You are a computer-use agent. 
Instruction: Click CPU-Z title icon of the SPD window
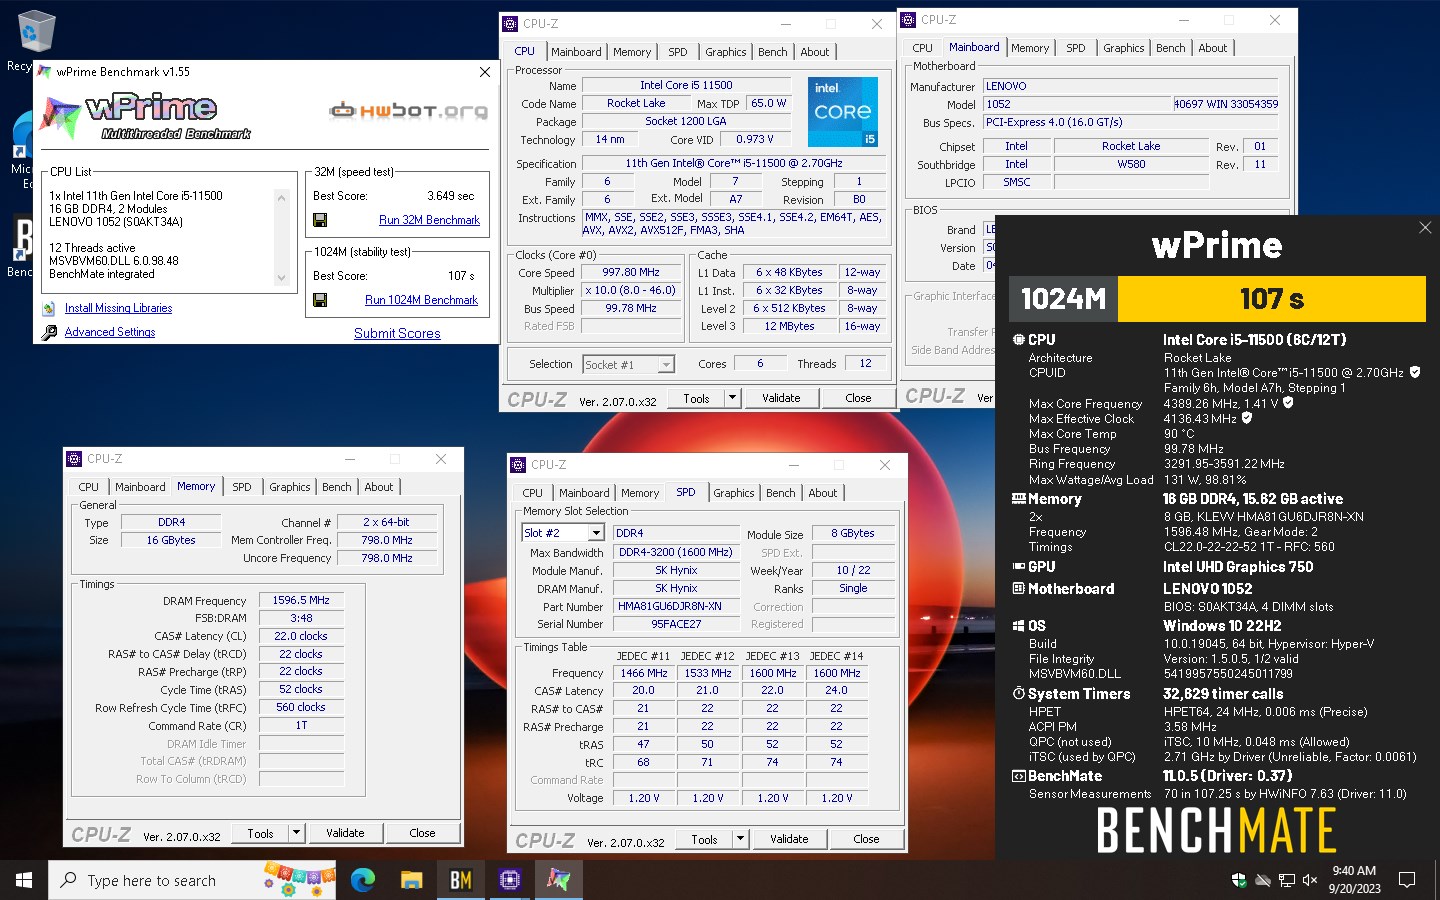518,465
